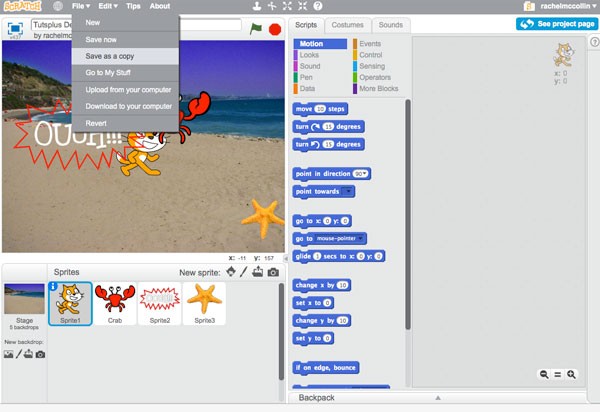This screenshot has height=412, width=600.
Task: Zoom out the scripts area
Action: tap(544, 375)
